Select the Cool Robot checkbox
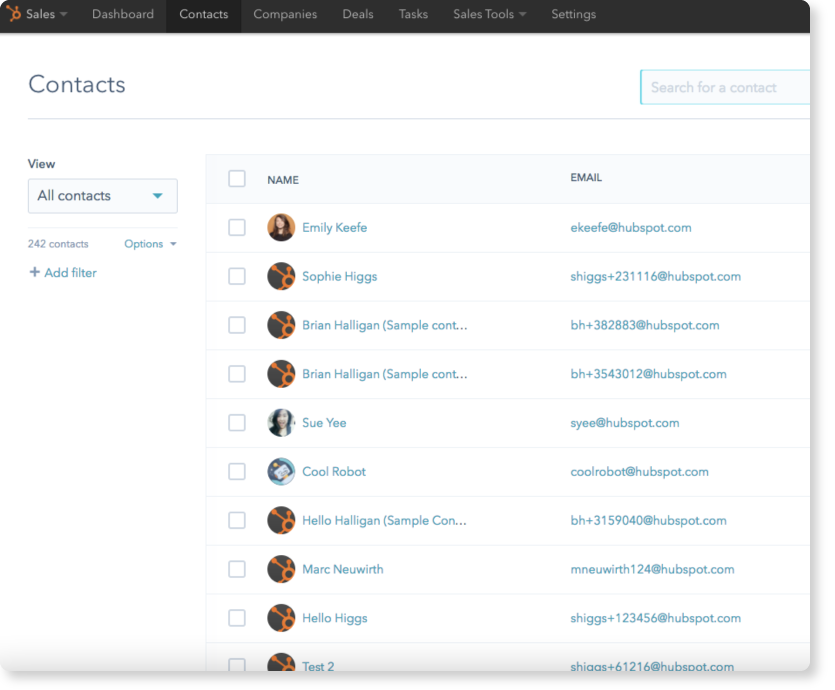835x690 pixels. pos(237,472)
